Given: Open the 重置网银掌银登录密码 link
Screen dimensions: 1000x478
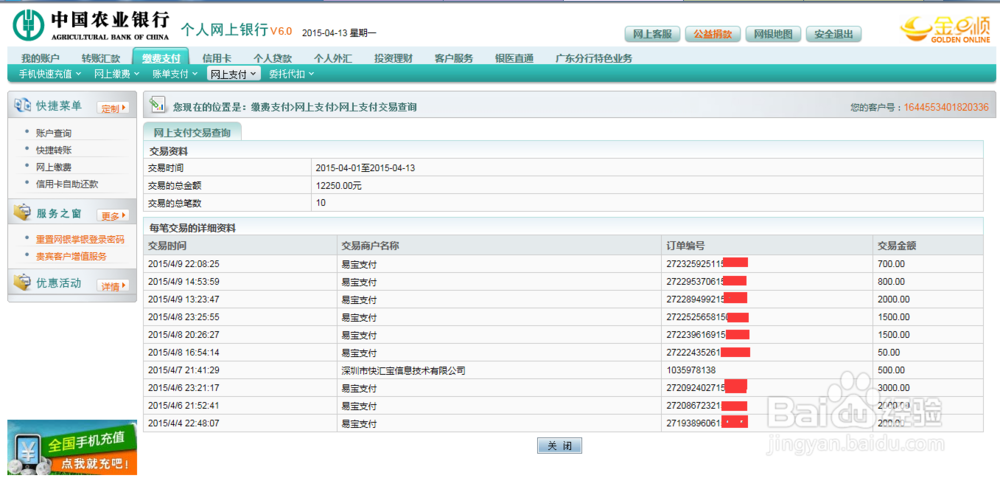Looking at the screenshot, I should 80,240.
